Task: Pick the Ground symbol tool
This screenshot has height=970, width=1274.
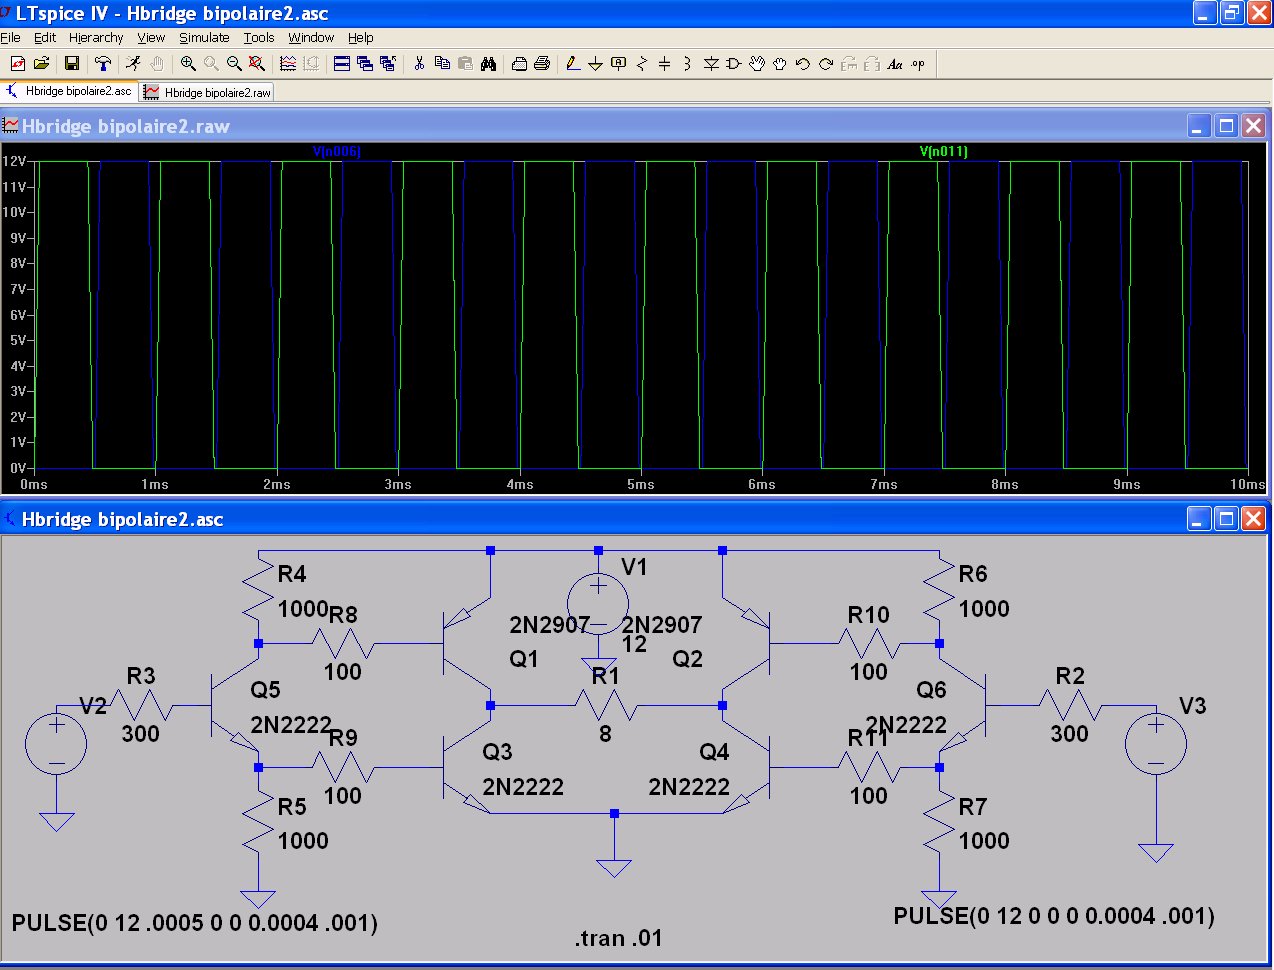Action: pos(595,64)
